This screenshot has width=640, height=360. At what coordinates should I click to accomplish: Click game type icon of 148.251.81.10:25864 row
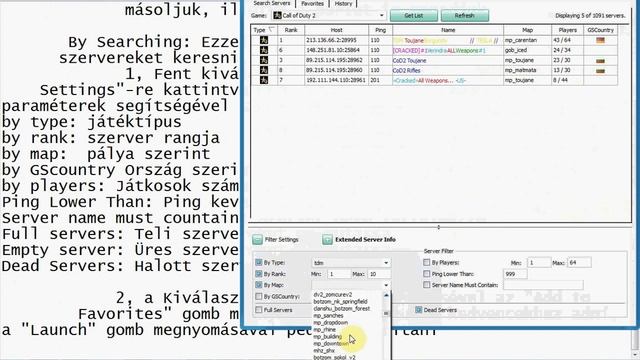[x=264, y=50]
